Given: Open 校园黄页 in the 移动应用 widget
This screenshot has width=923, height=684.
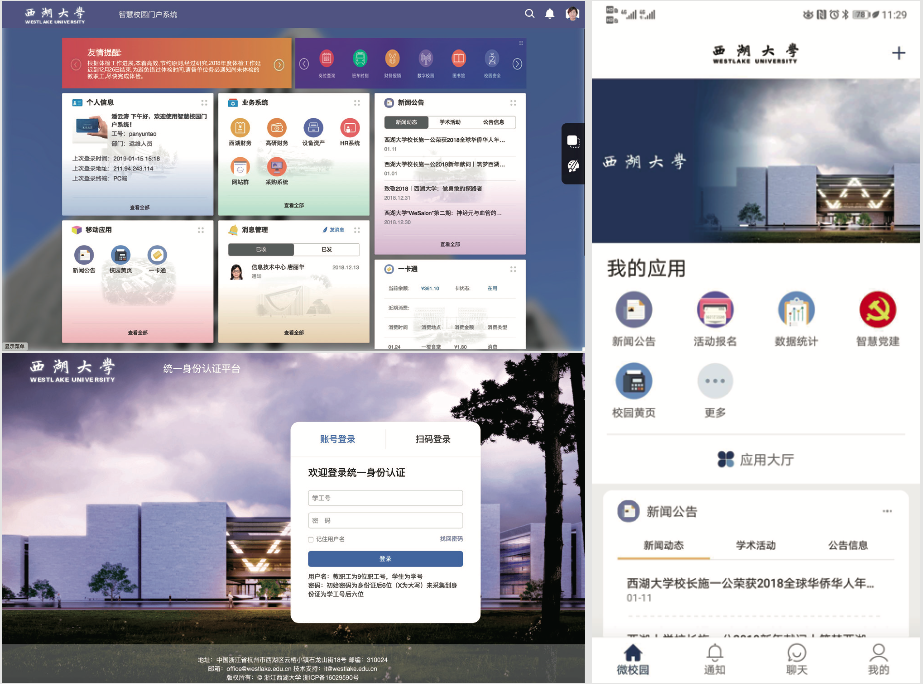Looking at the screenshot, I should point(121,255).
